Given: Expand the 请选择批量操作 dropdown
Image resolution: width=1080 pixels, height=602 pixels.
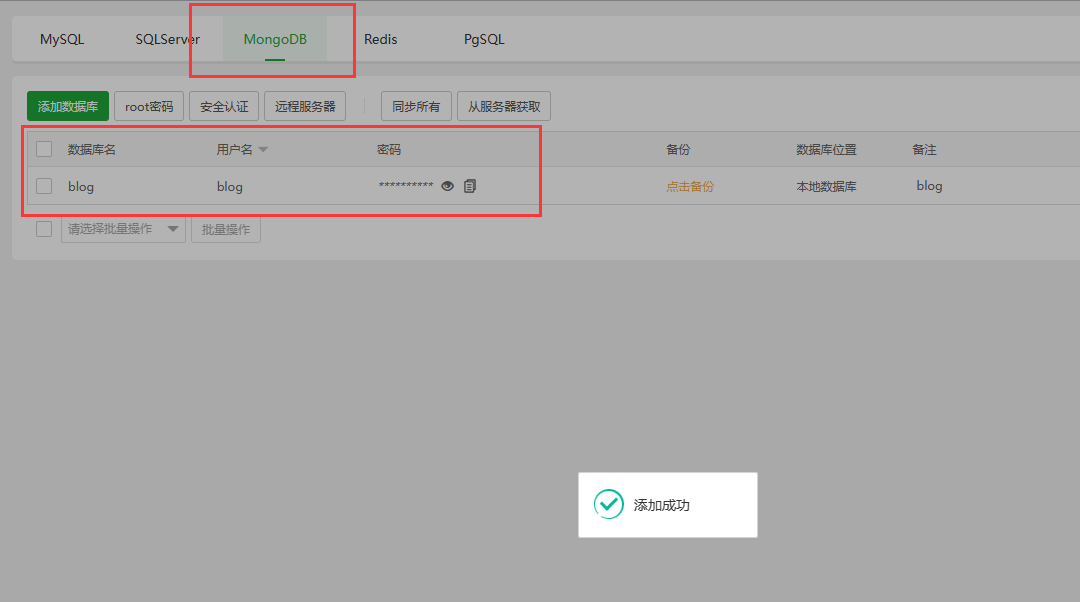Looking at the screenshot, I should point(123,229).
